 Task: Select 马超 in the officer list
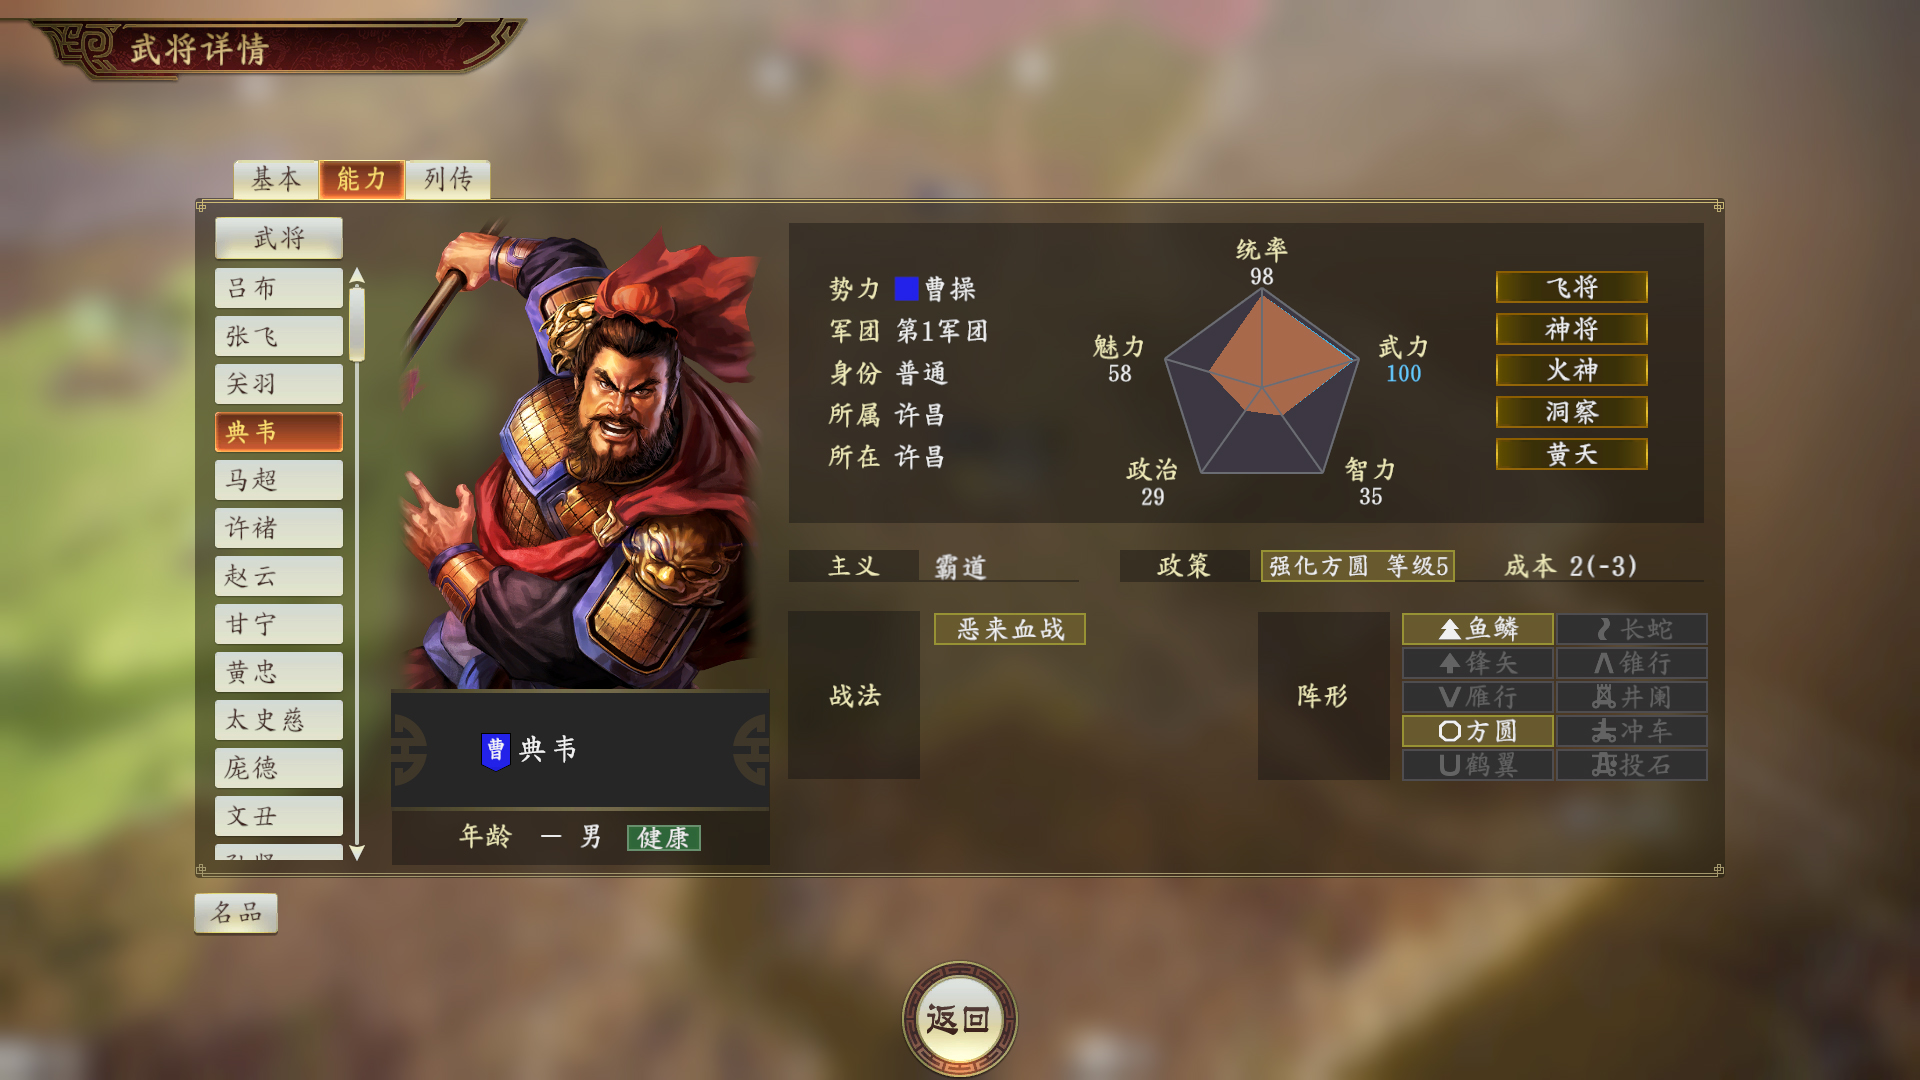(x=279, y=480)
